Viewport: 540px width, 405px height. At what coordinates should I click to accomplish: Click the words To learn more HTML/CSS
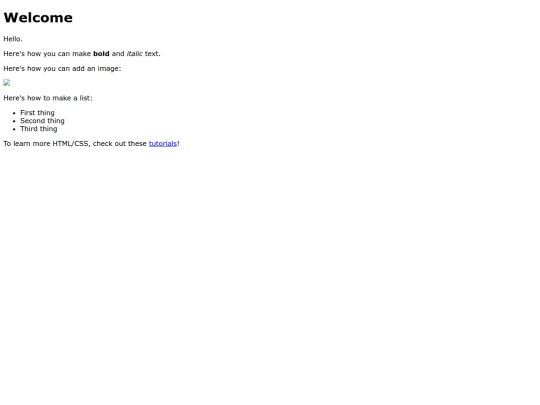[47, 144]
